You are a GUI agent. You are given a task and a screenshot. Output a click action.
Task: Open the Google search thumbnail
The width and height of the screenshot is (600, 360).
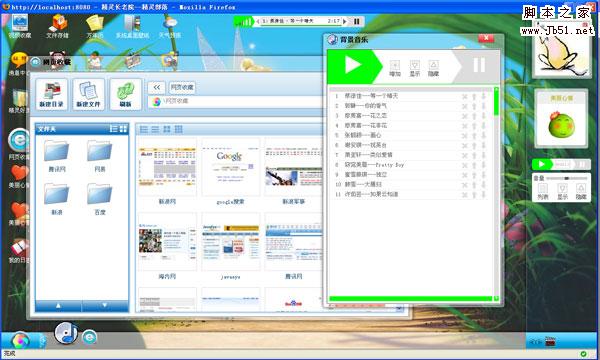click(x=230, y=167)
